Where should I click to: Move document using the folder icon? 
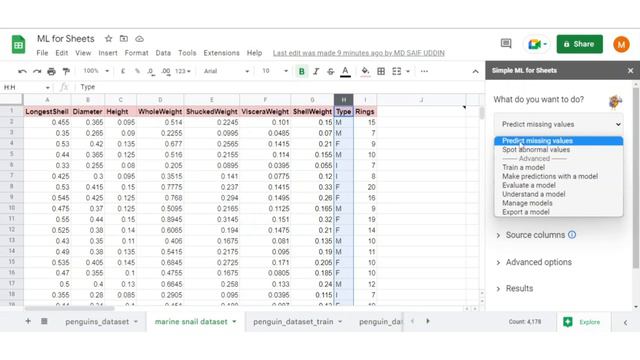click(x=124, y=39)
